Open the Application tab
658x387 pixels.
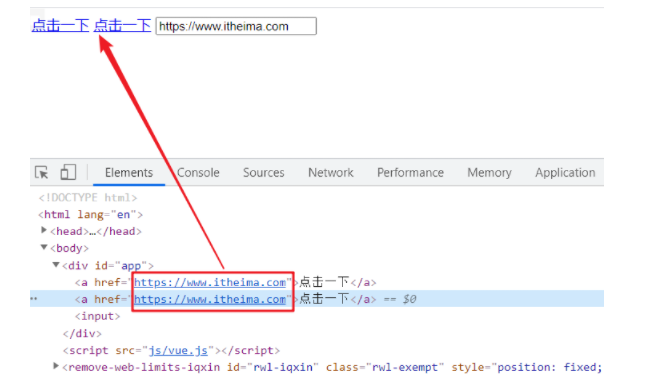[x=565, y=173]
